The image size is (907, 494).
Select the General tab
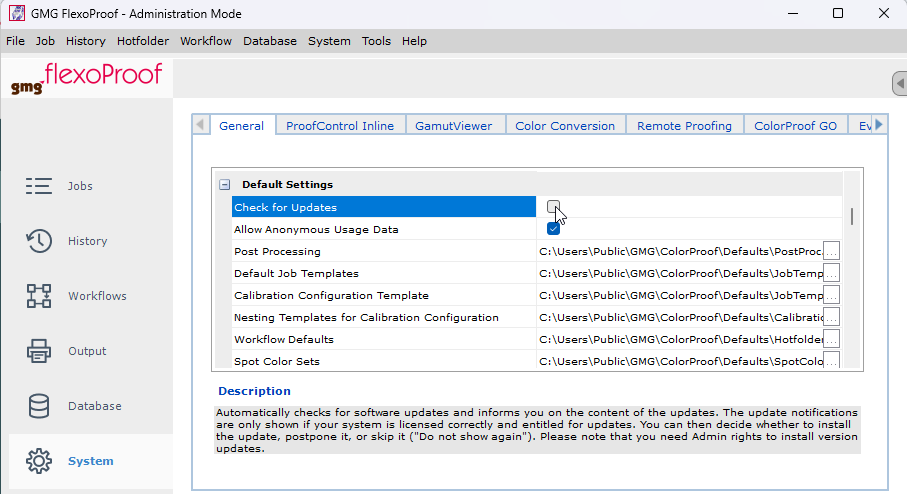(241, 126)
